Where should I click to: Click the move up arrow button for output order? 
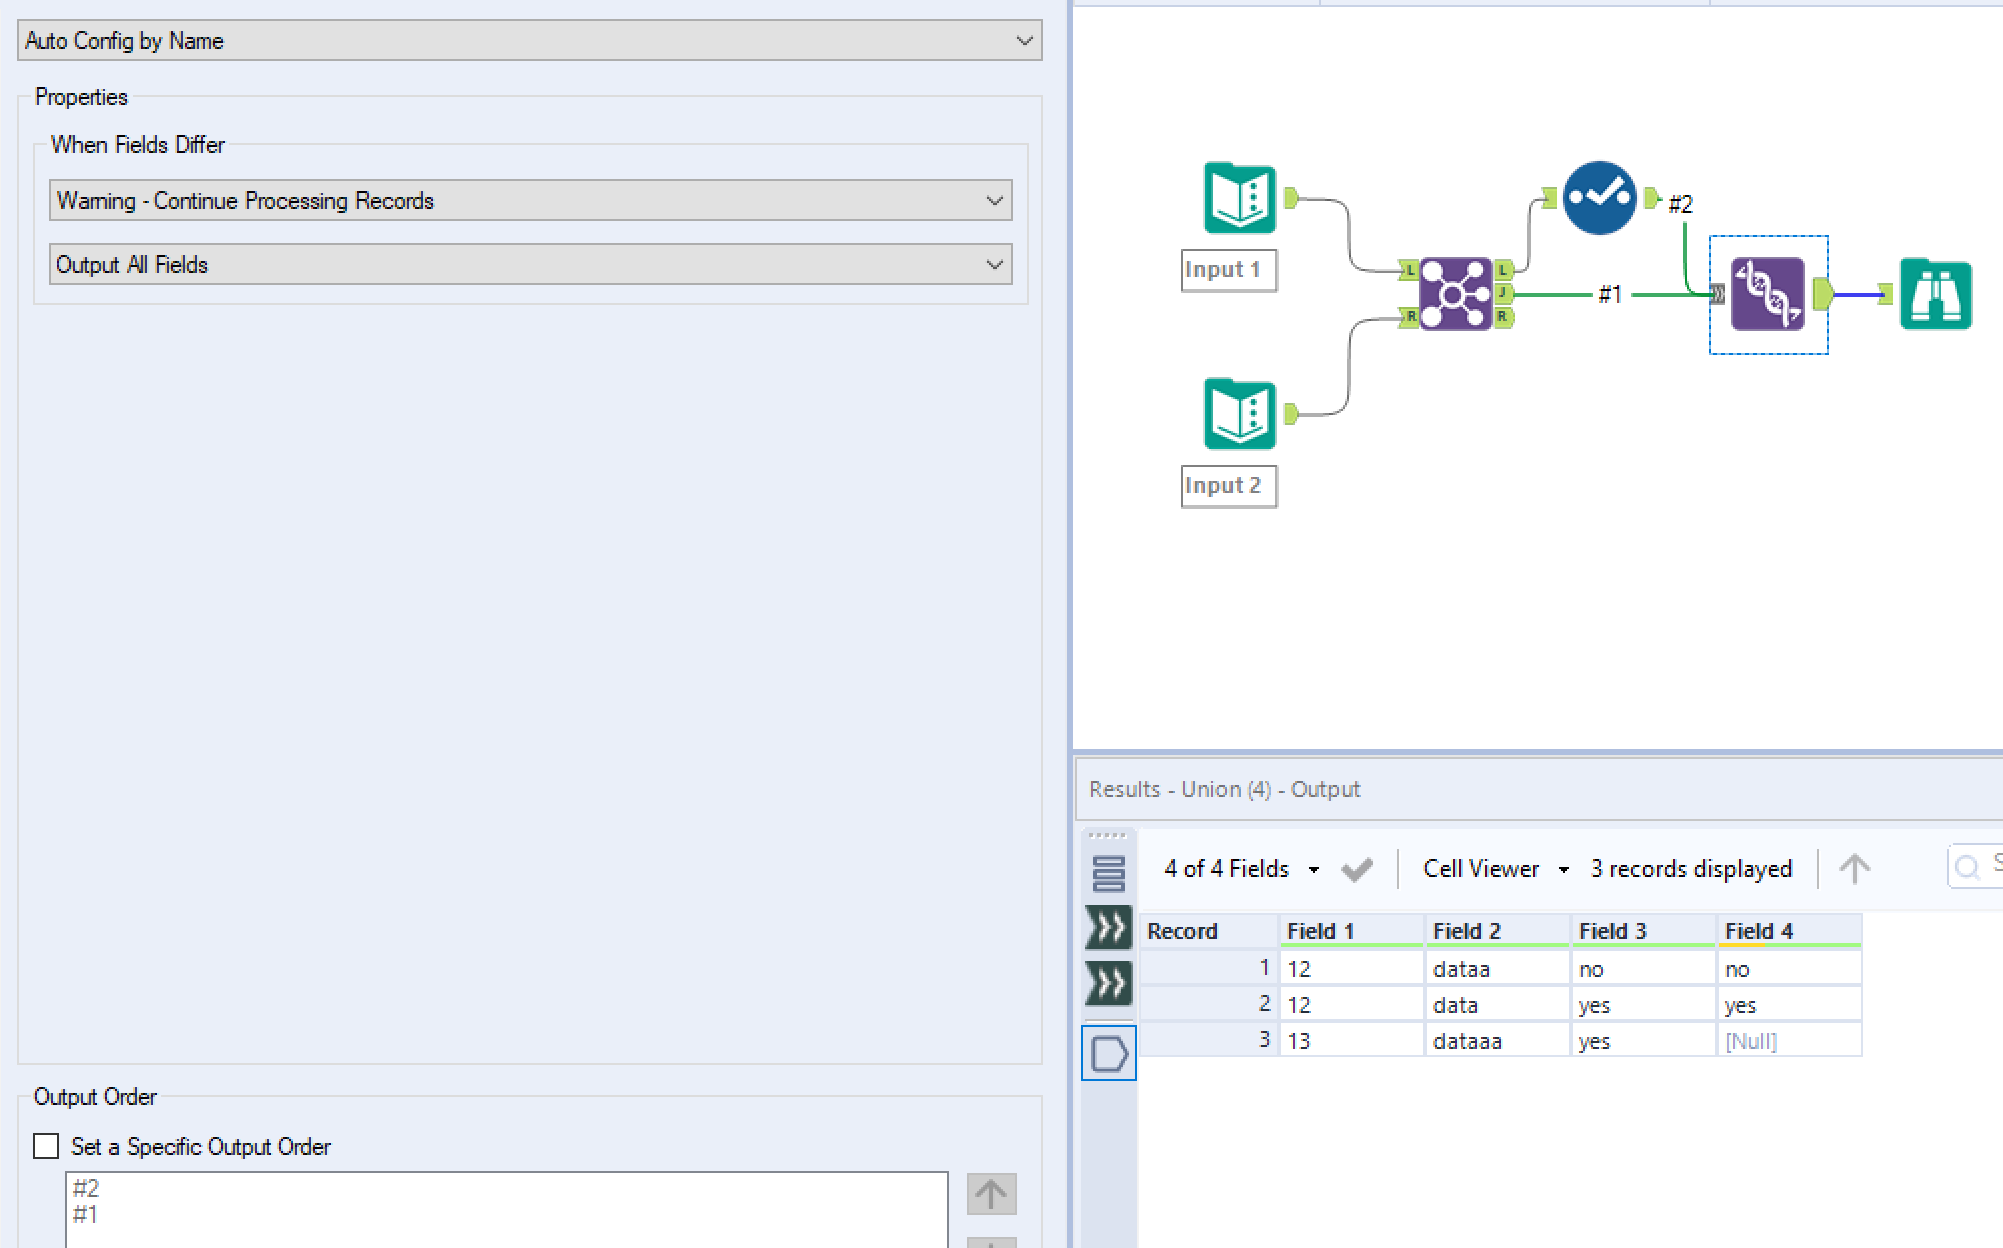coord(990,1194)
